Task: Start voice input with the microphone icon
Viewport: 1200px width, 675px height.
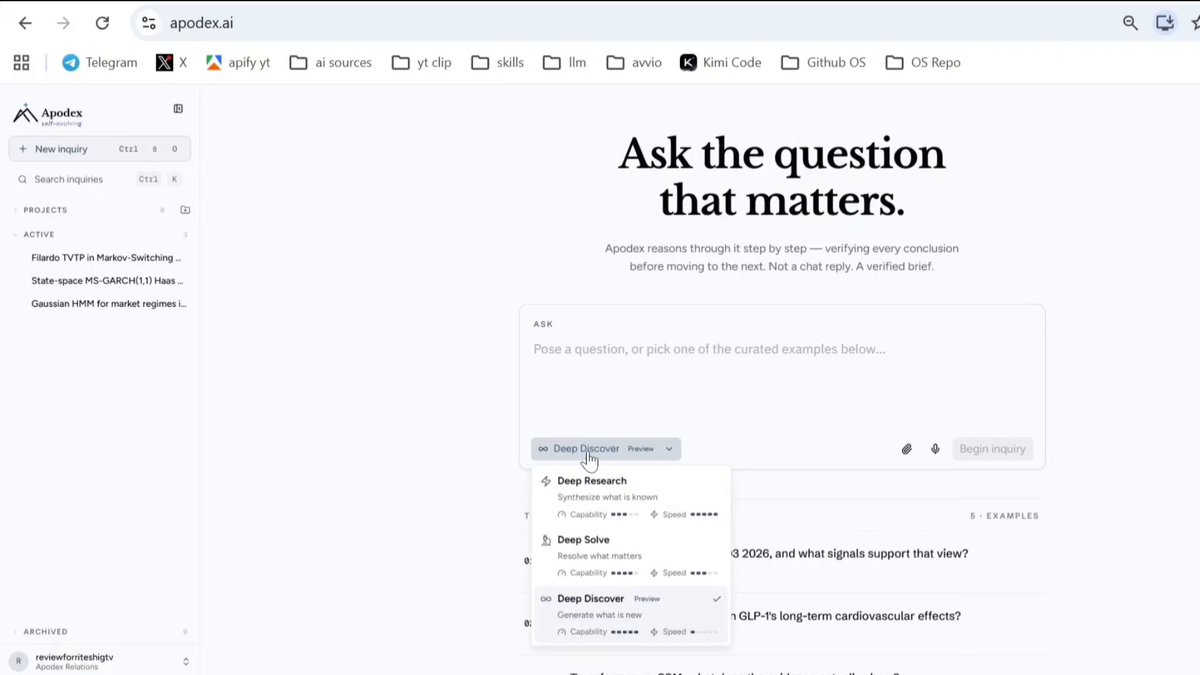Action: 935,449
